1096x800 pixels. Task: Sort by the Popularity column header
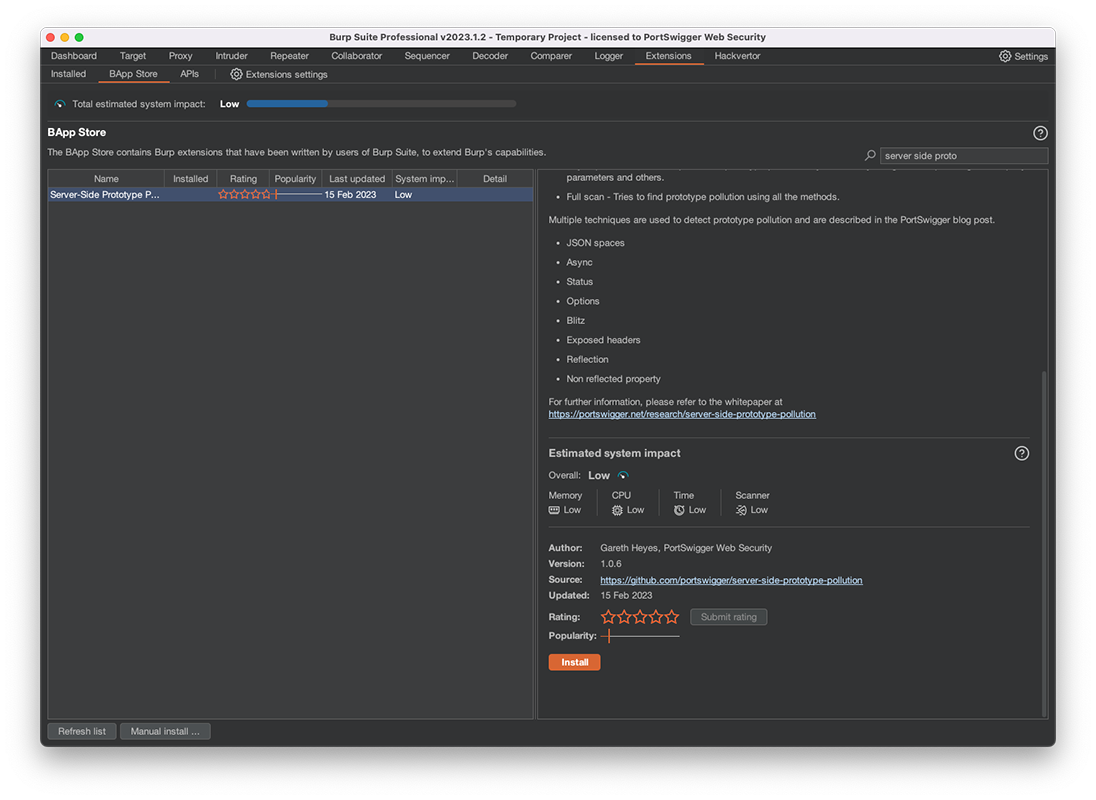tap(295, 179)
